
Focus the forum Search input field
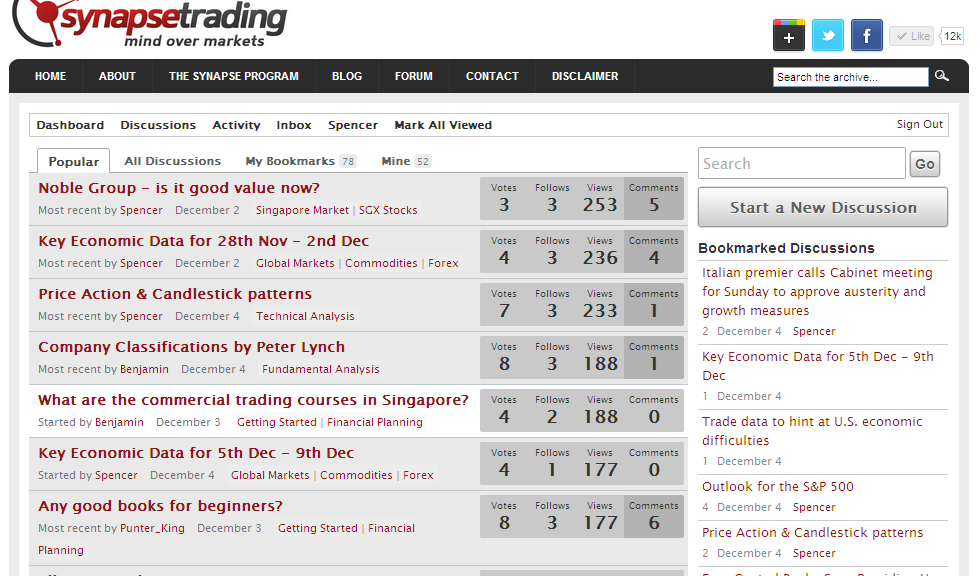point(801,164)
